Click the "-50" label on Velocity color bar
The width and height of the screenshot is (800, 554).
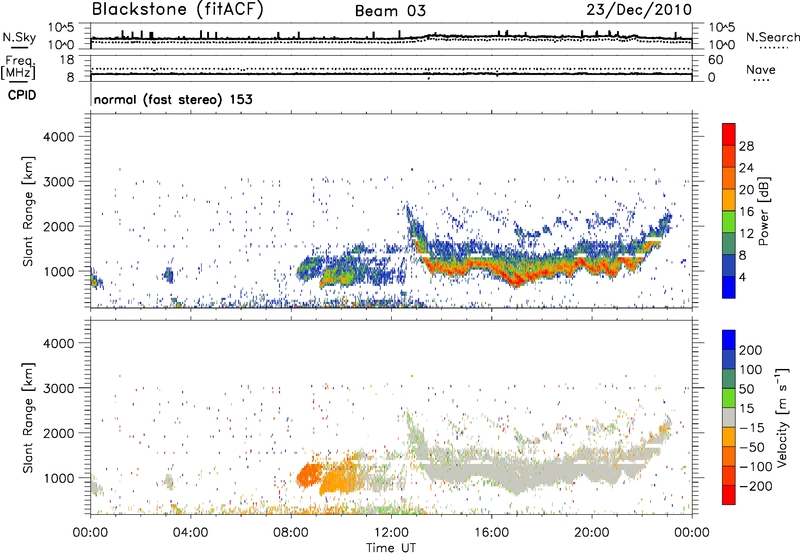pos(752,447)
